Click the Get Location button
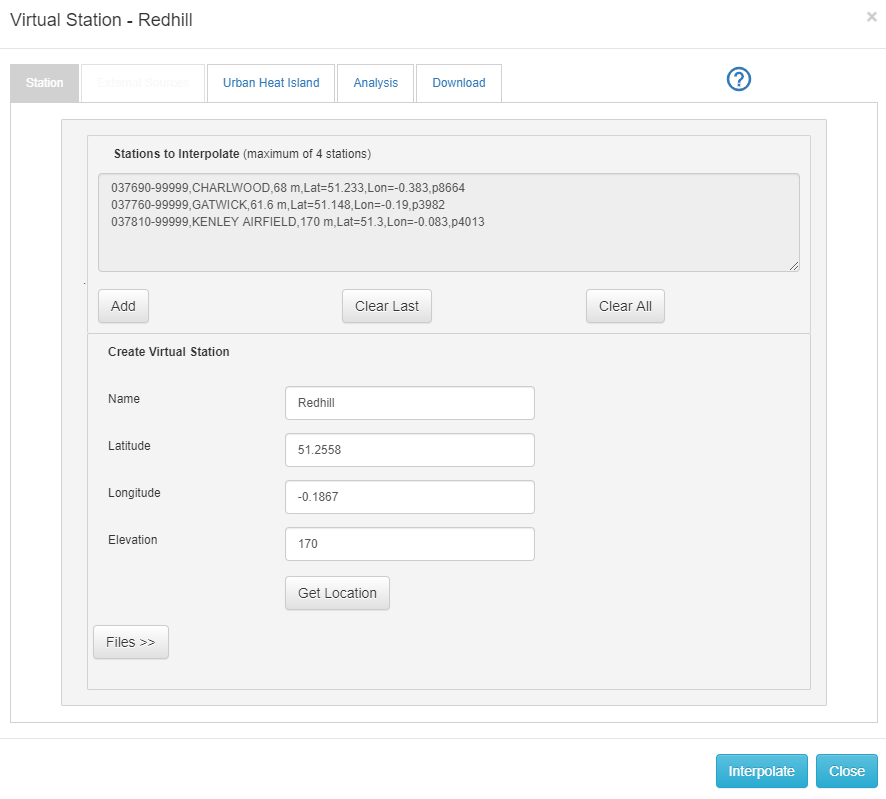 click(337, 593)
